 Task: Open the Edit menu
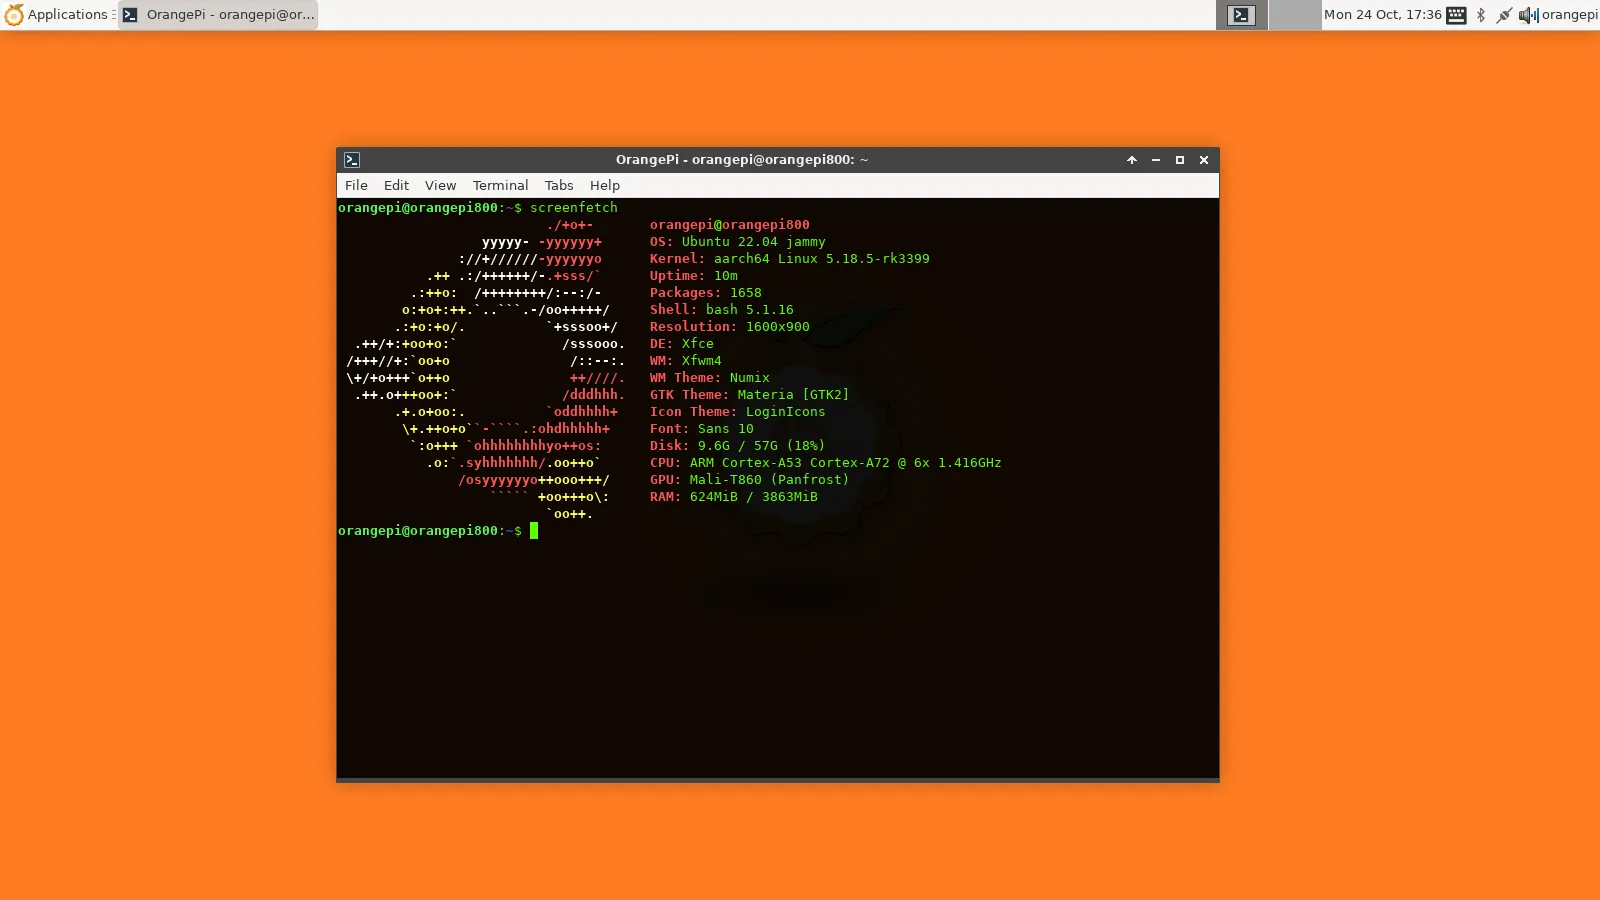point(396,186)
